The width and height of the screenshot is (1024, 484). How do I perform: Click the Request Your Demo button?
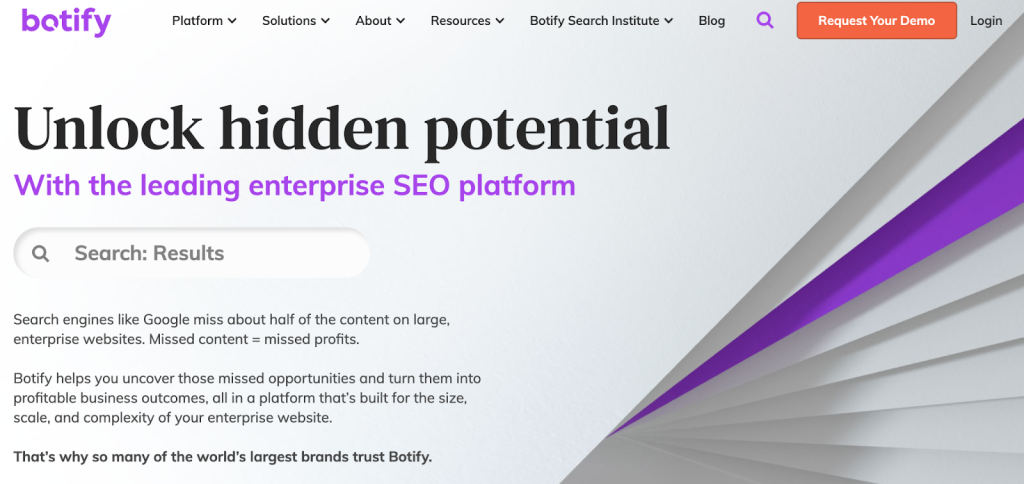point(876,21)
